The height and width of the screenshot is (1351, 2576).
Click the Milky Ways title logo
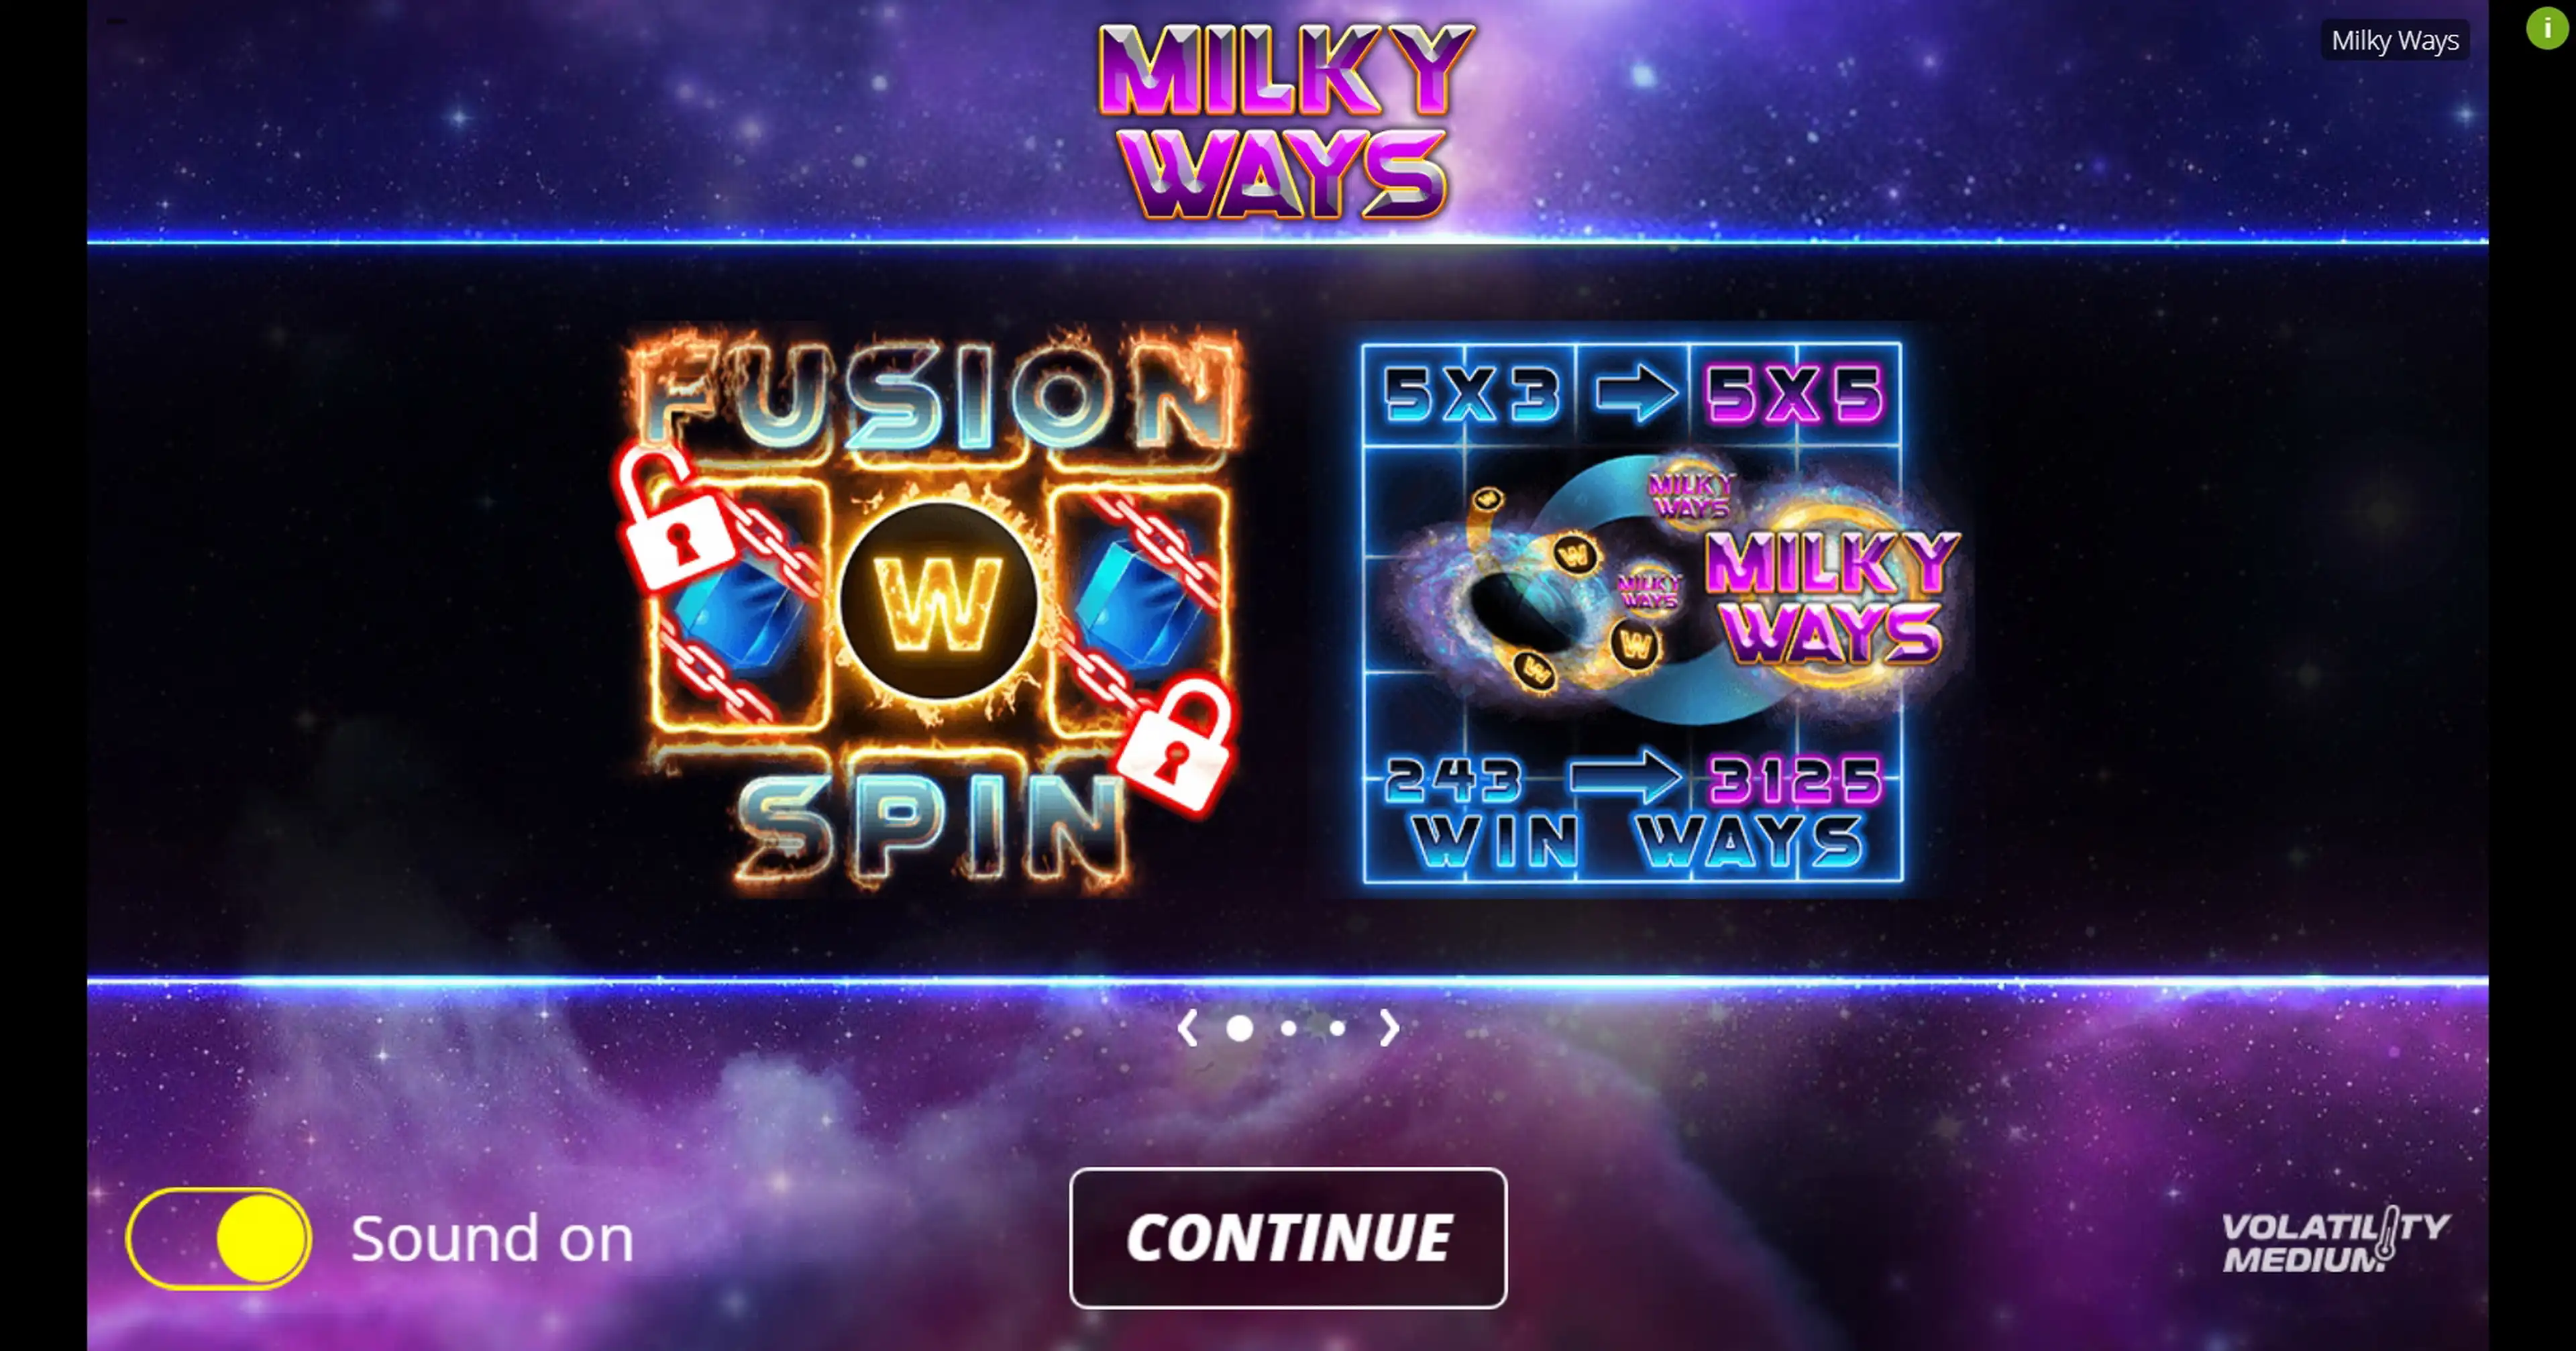(x=1286, y=121)
